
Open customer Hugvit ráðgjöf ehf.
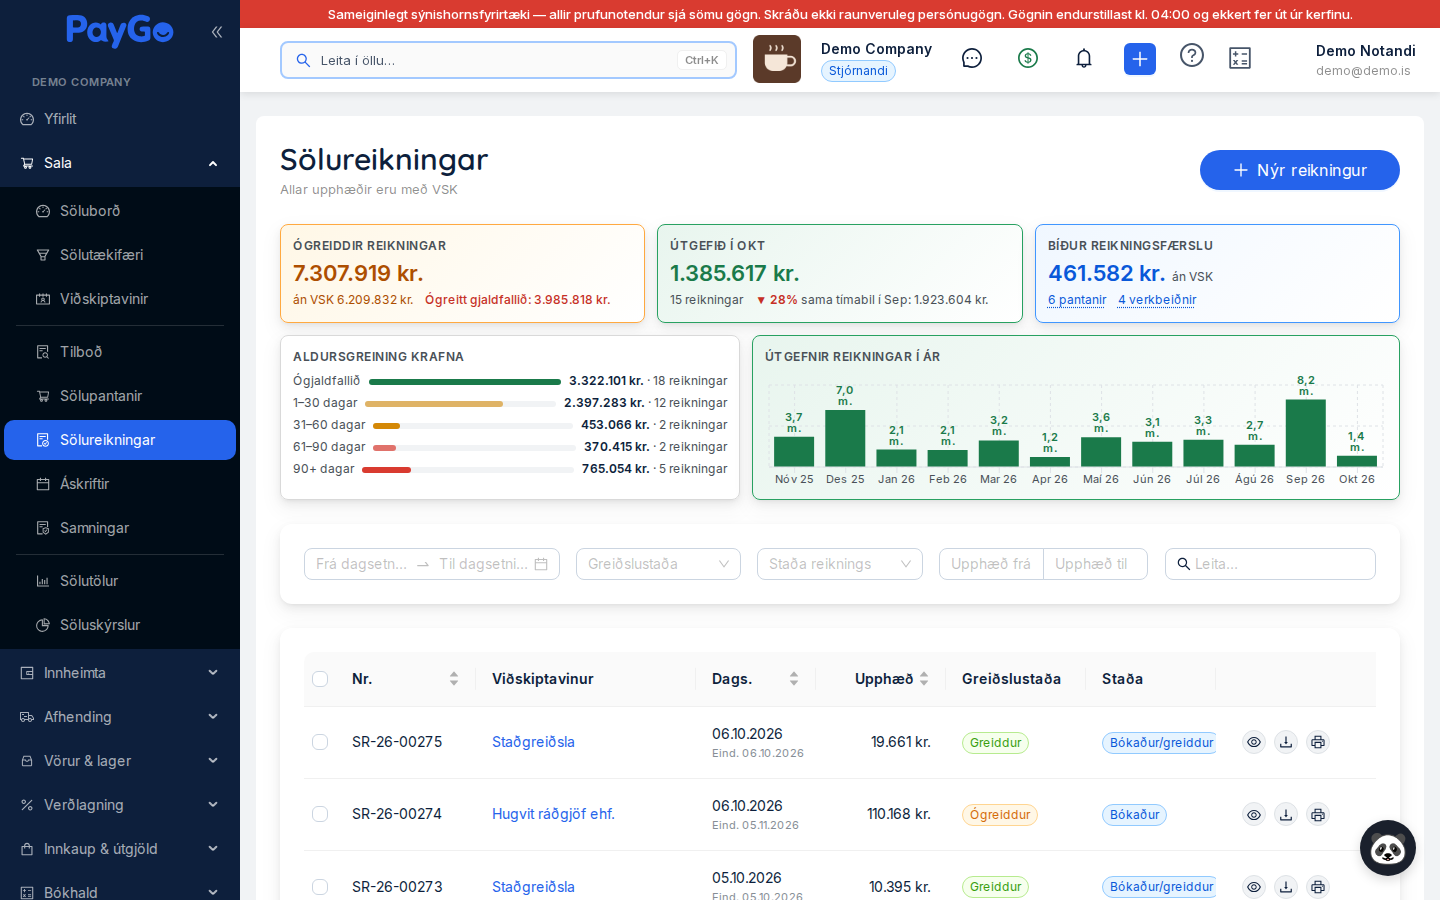[553, 814]
